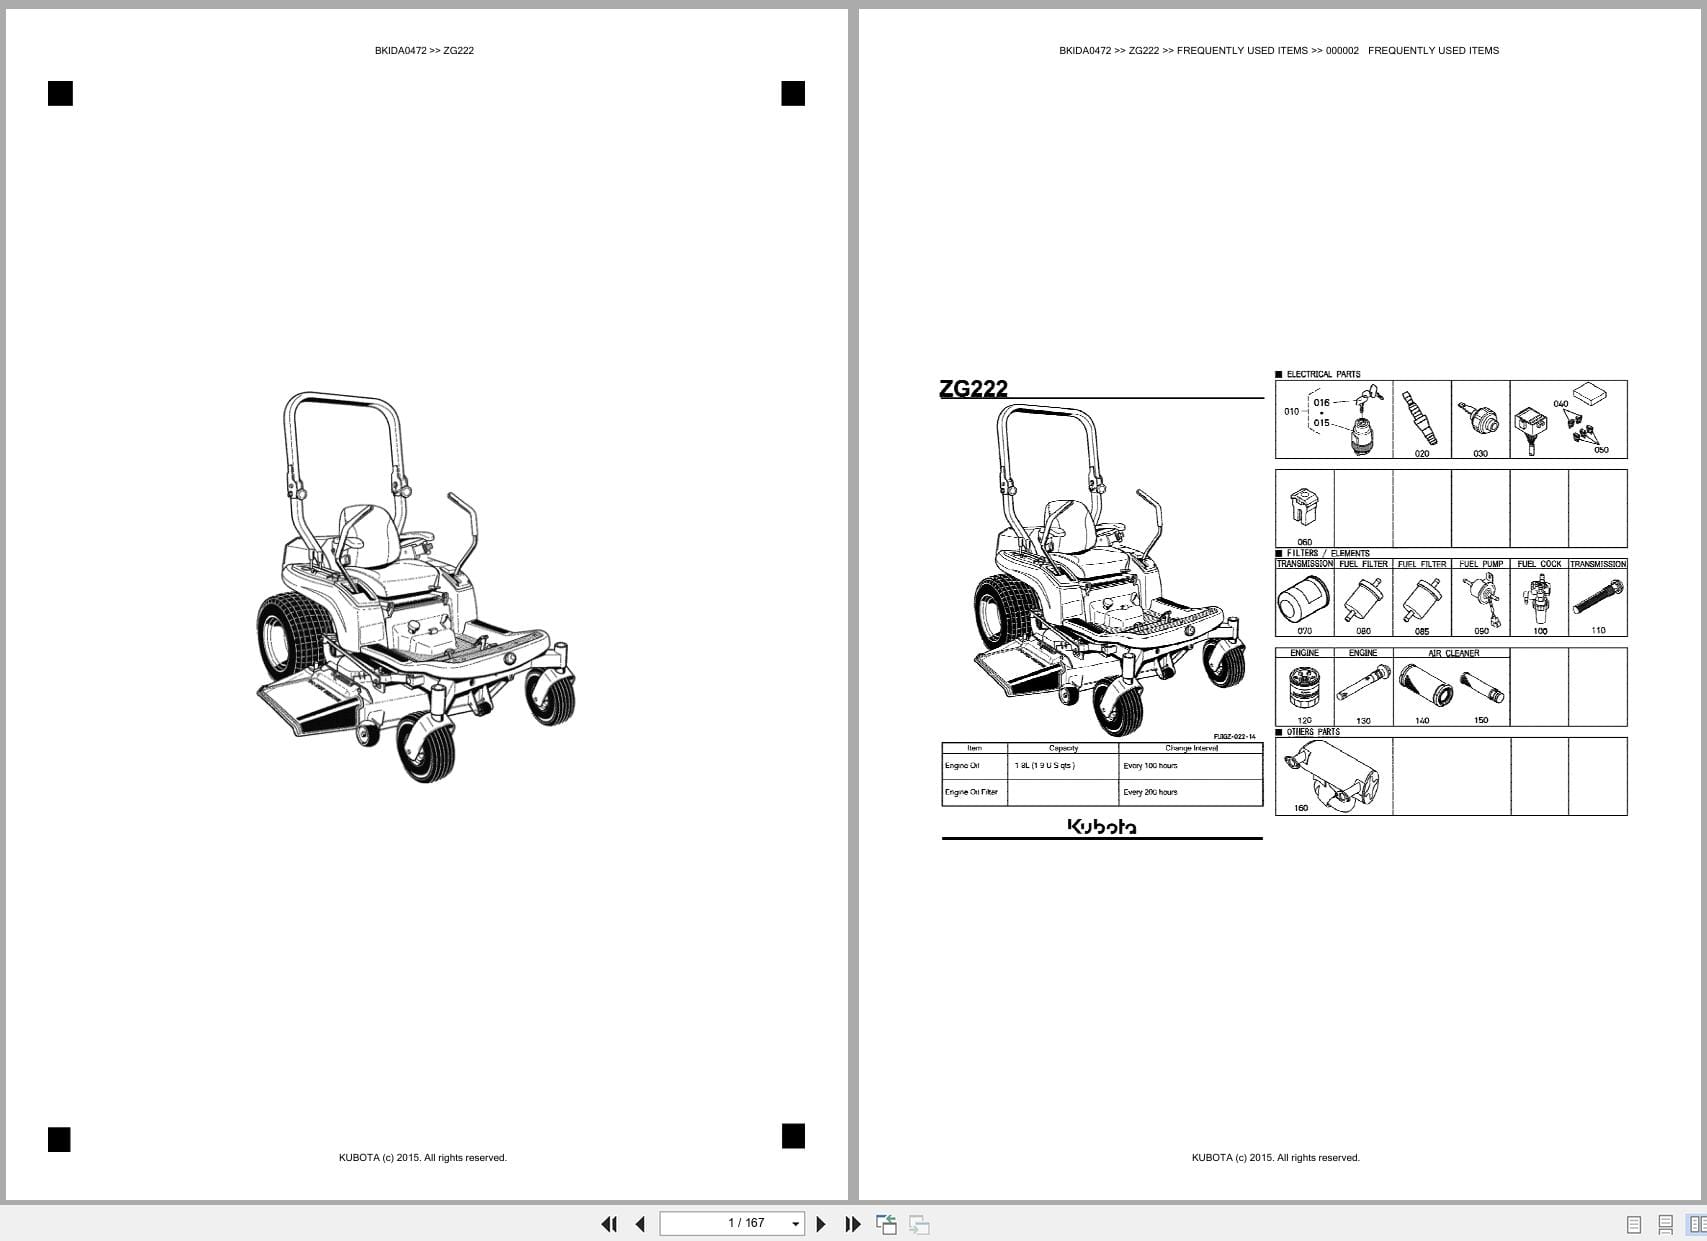
Task: Toggle the two-page facing view
Action: (x=1696, y=1224)
